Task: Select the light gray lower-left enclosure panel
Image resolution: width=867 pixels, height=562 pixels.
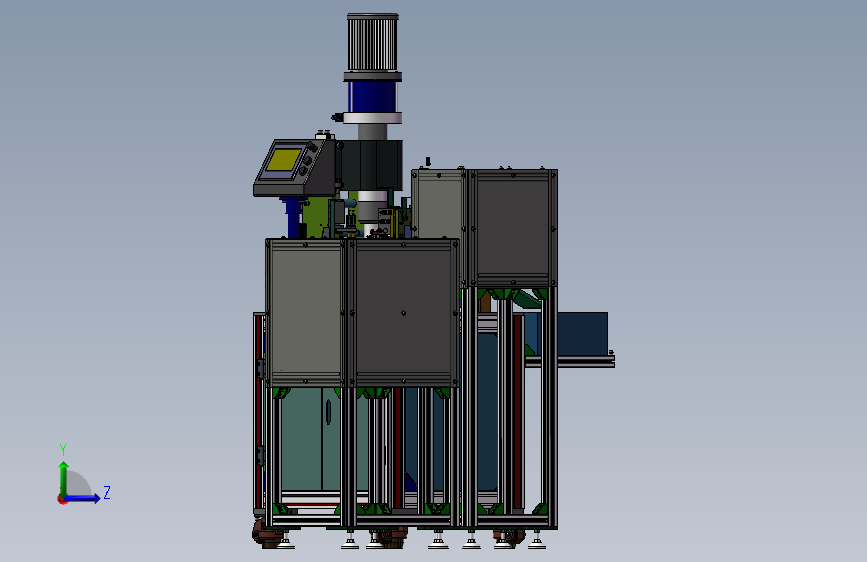Action: (306, 313)
